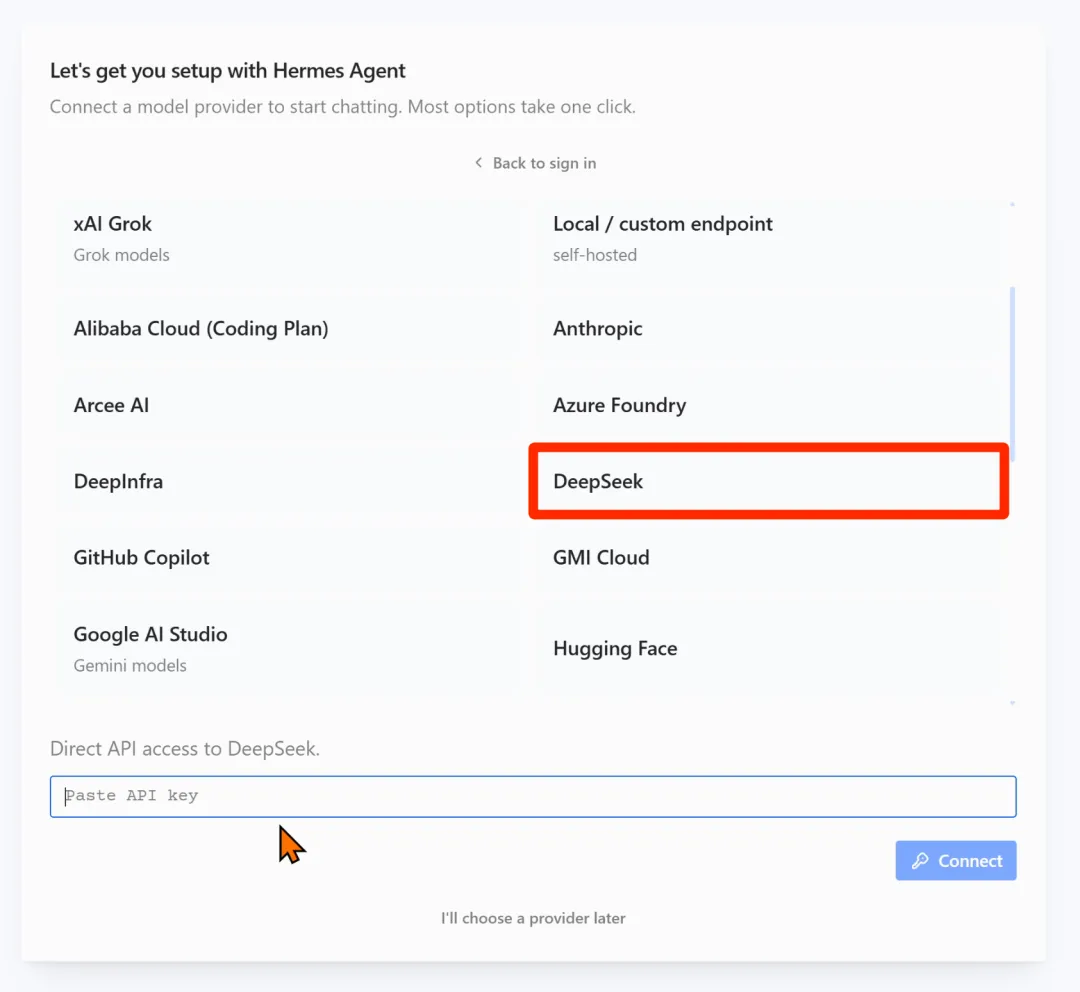Viewport: 1080px width, 992px height.
Task: Click the Connect button
Action: pos(956,860)
